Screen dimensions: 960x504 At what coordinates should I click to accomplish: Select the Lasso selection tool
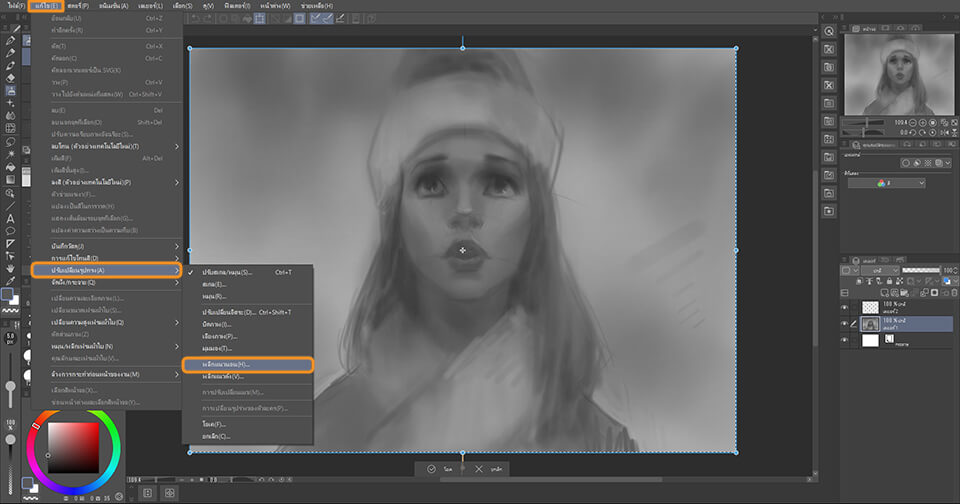tap(10, 141)
